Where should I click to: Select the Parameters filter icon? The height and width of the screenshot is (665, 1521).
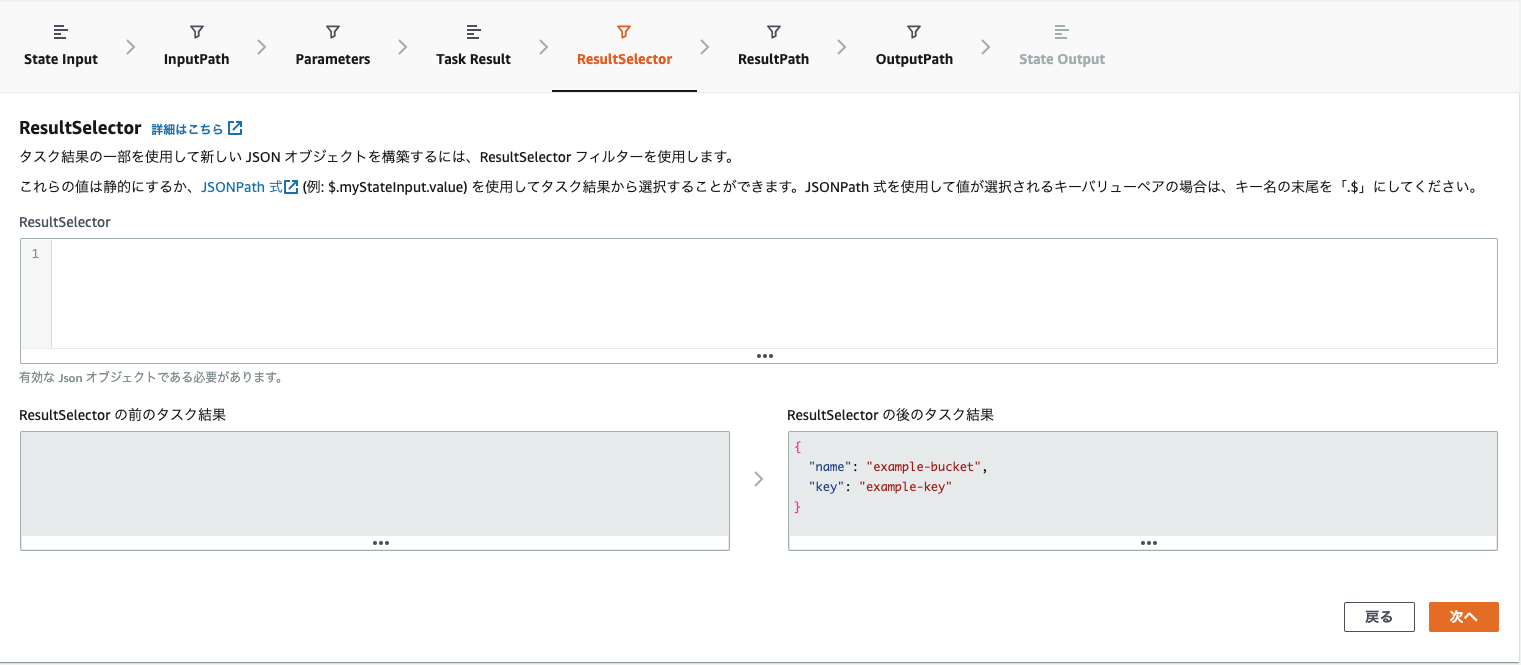pyautogui.click(x=332, y=31)
